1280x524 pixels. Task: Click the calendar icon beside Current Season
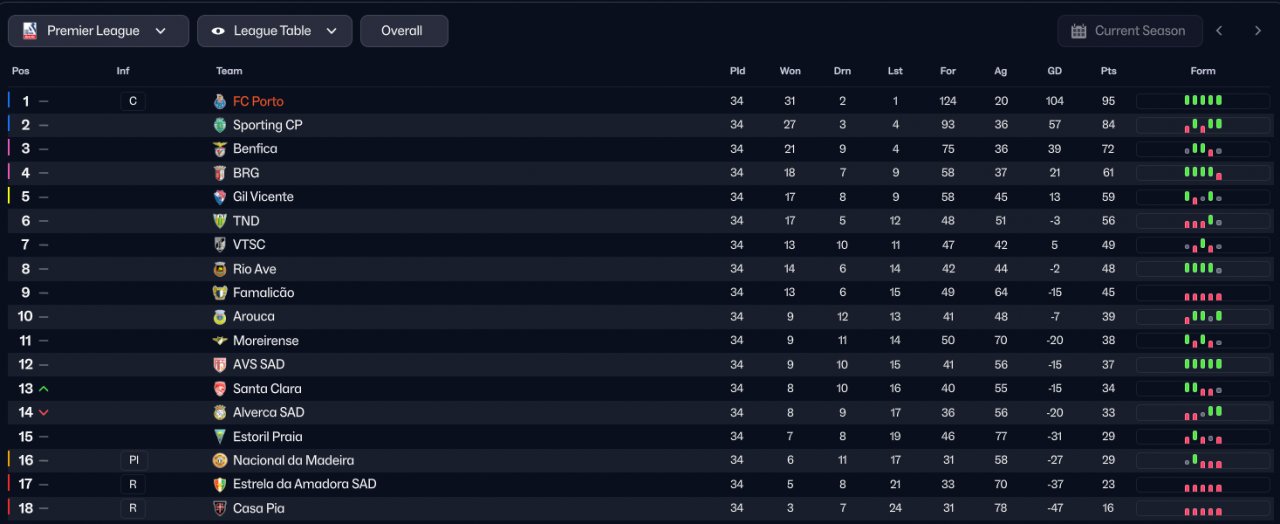[x=1078, y=31]
